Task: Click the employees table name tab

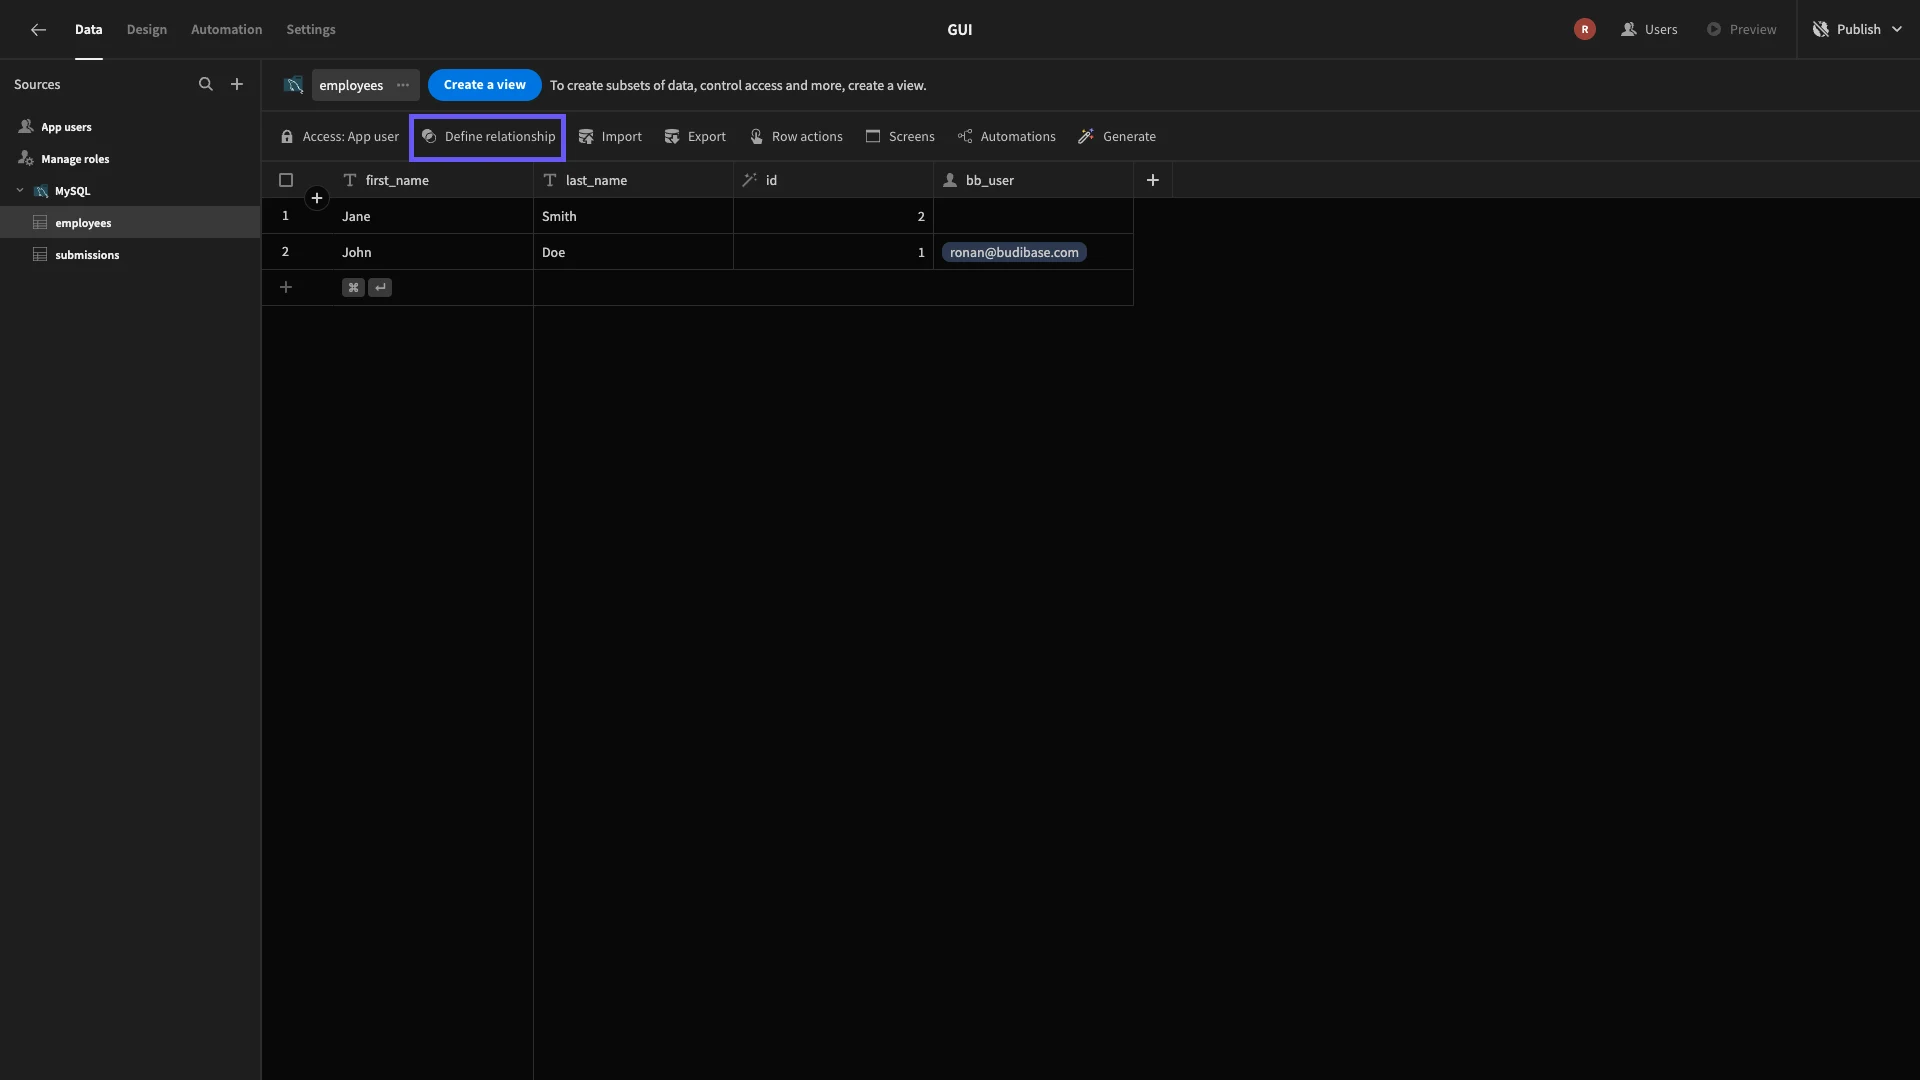Action: point(351,86)
